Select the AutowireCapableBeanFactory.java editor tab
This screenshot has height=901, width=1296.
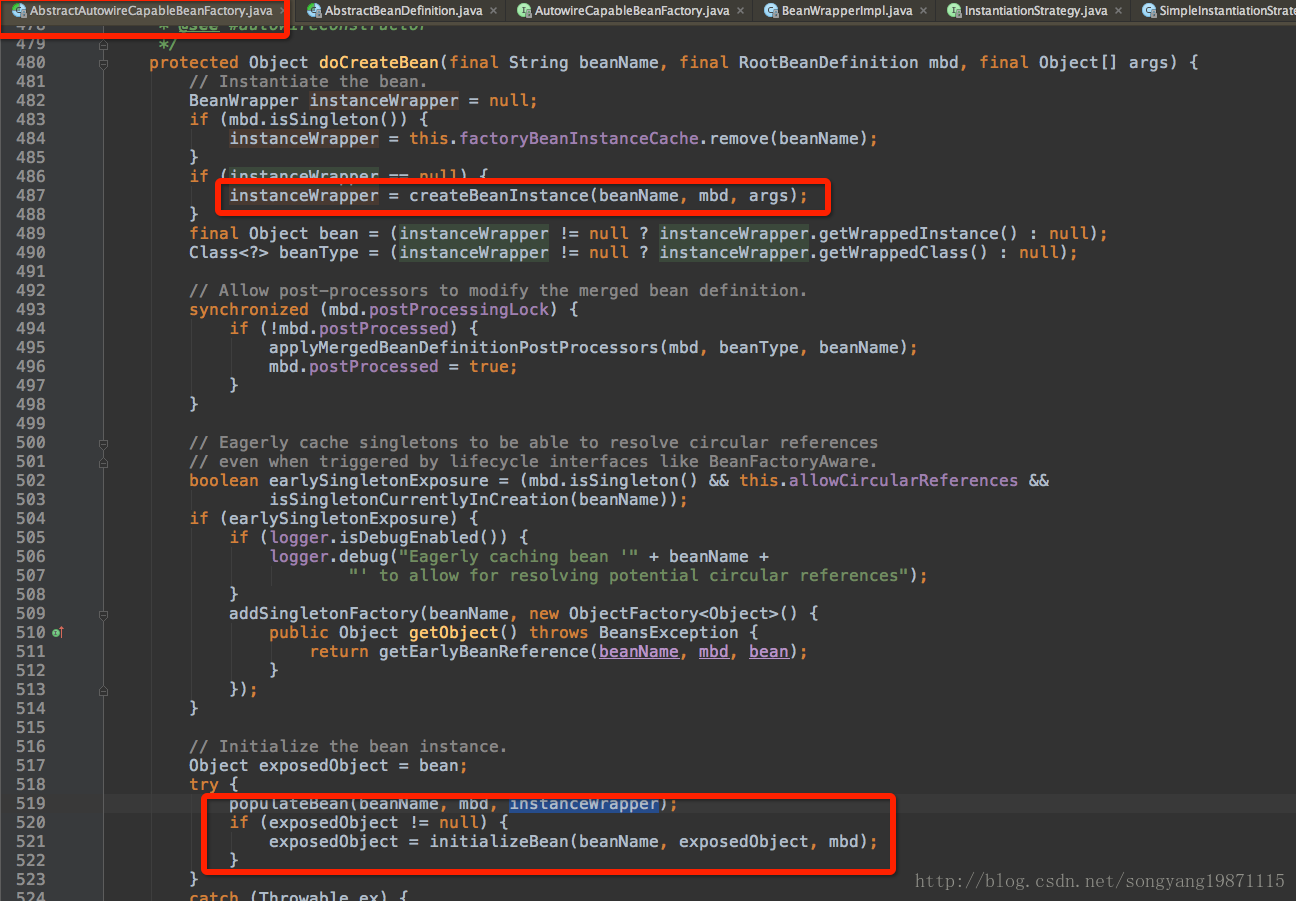pos(632,11)
